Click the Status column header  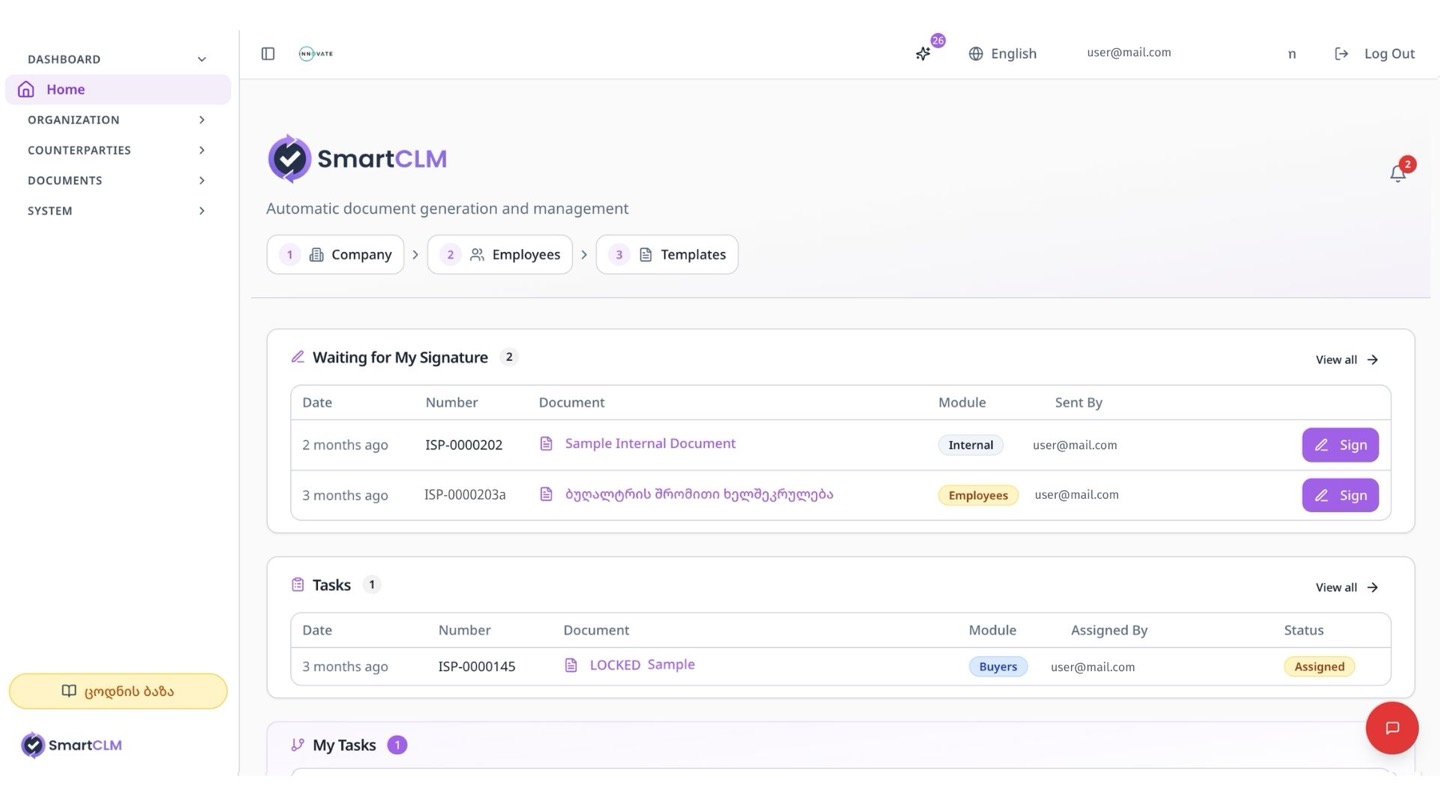click(1304, 631)
